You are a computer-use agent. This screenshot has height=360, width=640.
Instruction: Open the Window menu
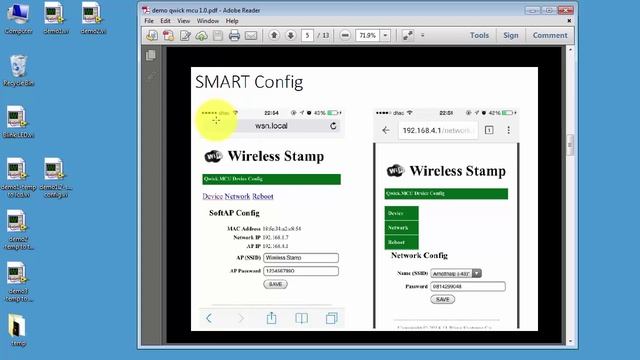coord(208,21)
